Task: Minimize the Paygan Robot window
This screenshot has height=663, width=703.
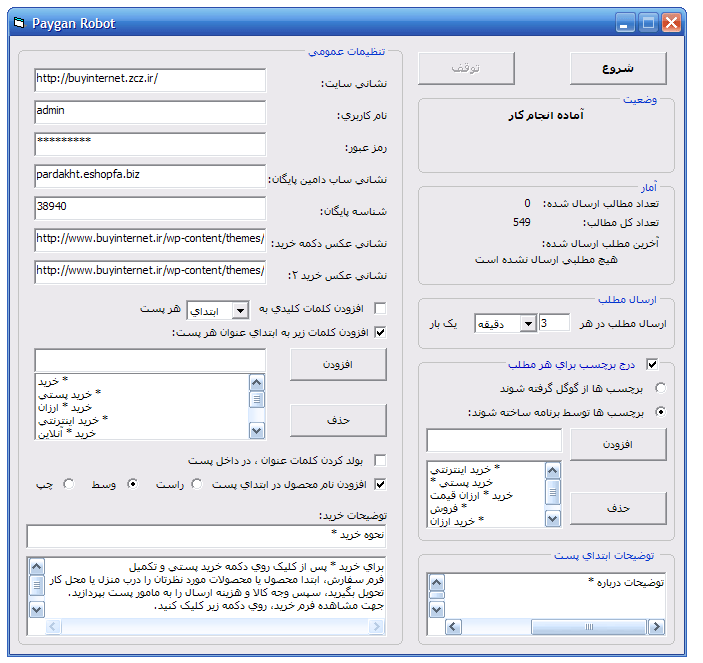Action: pos(625,22)
